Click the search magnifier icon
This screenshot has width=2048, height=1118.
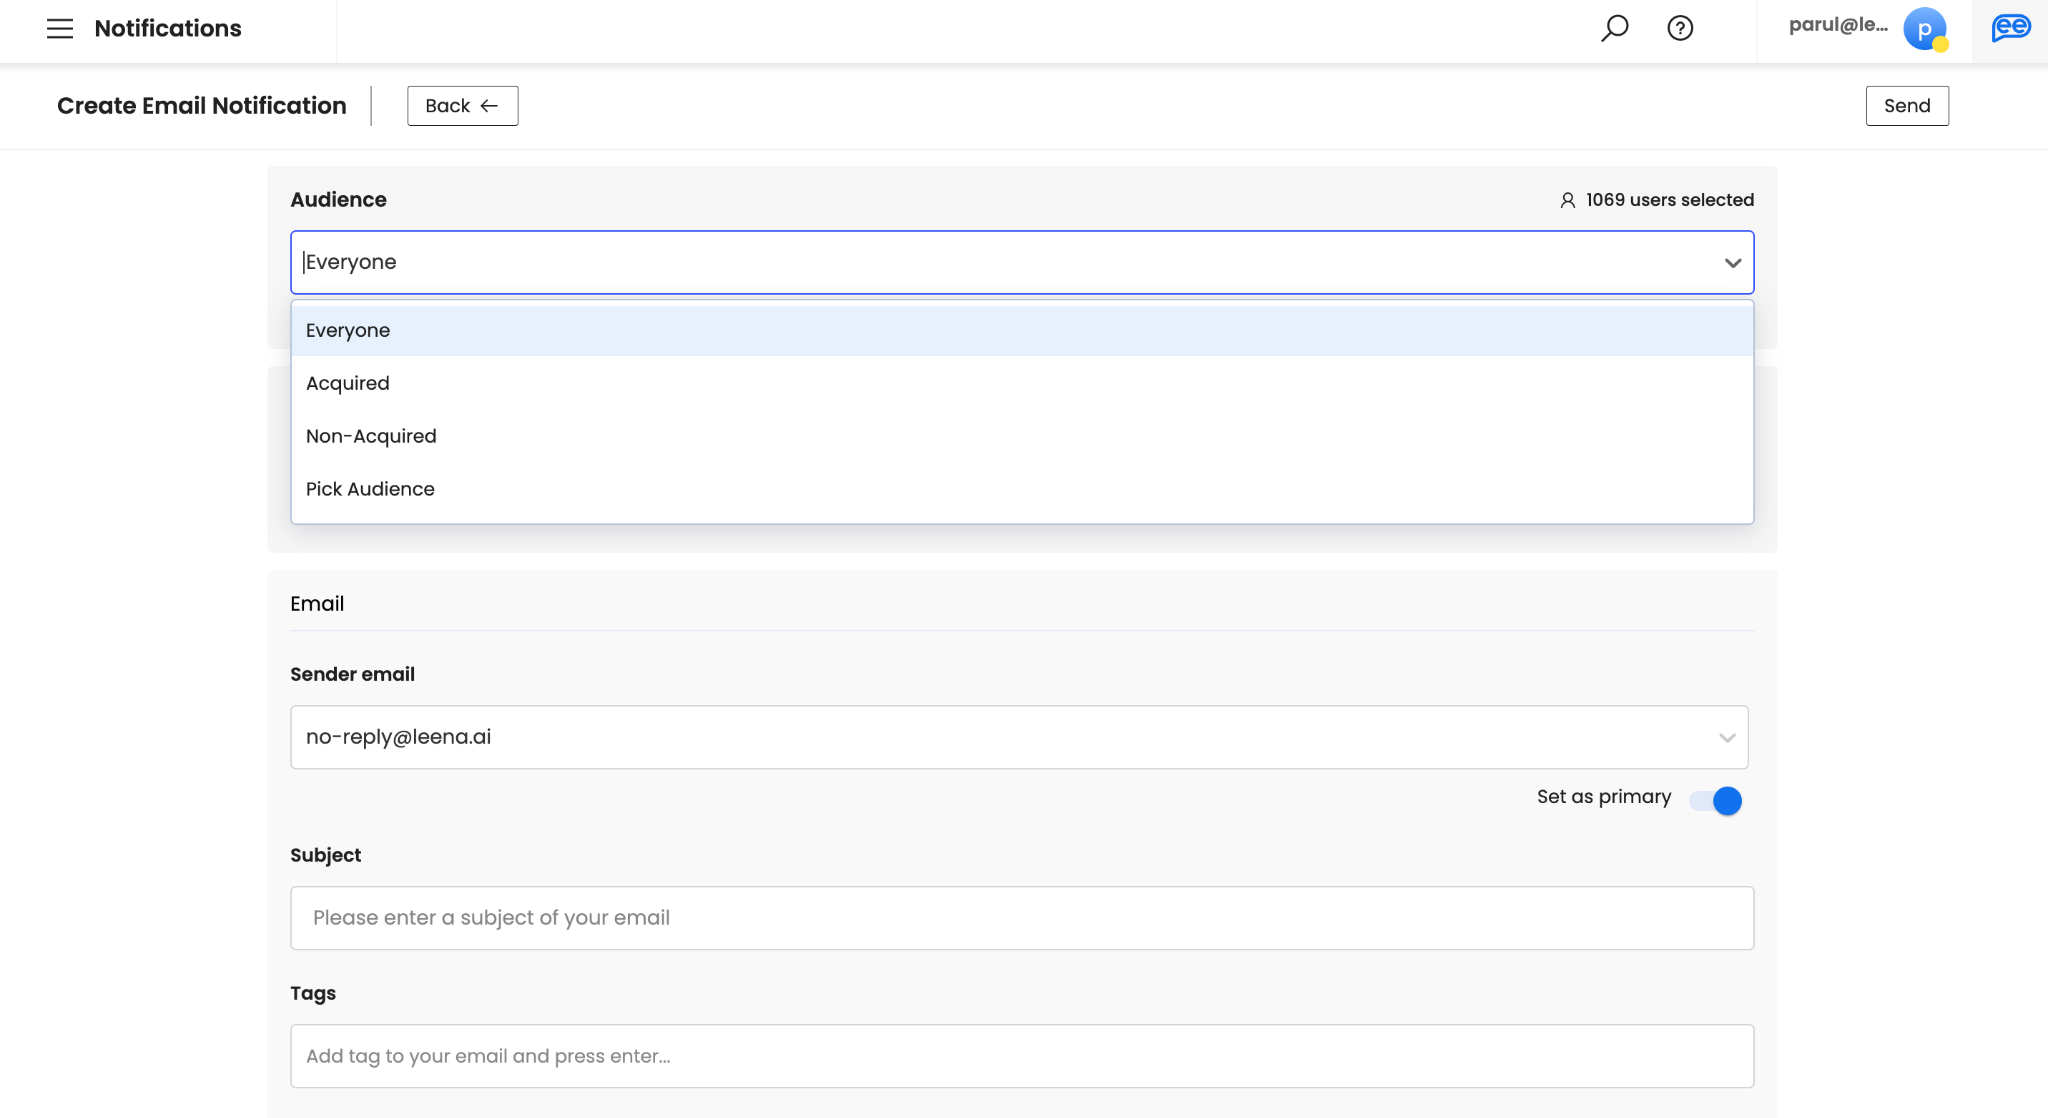tap(1614, 28)
